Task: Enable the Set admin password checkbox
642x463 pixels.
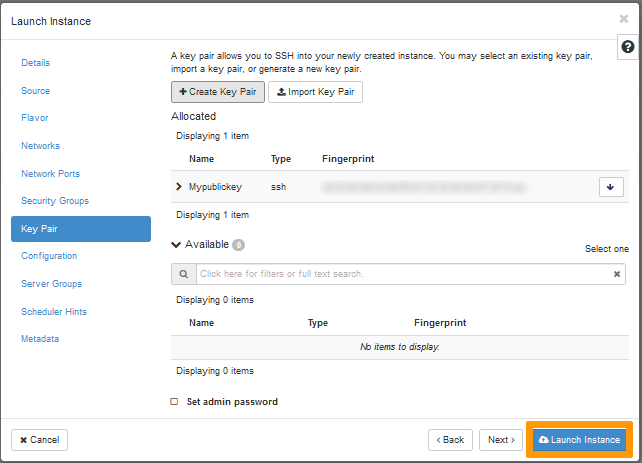Action: coord(174,402)
